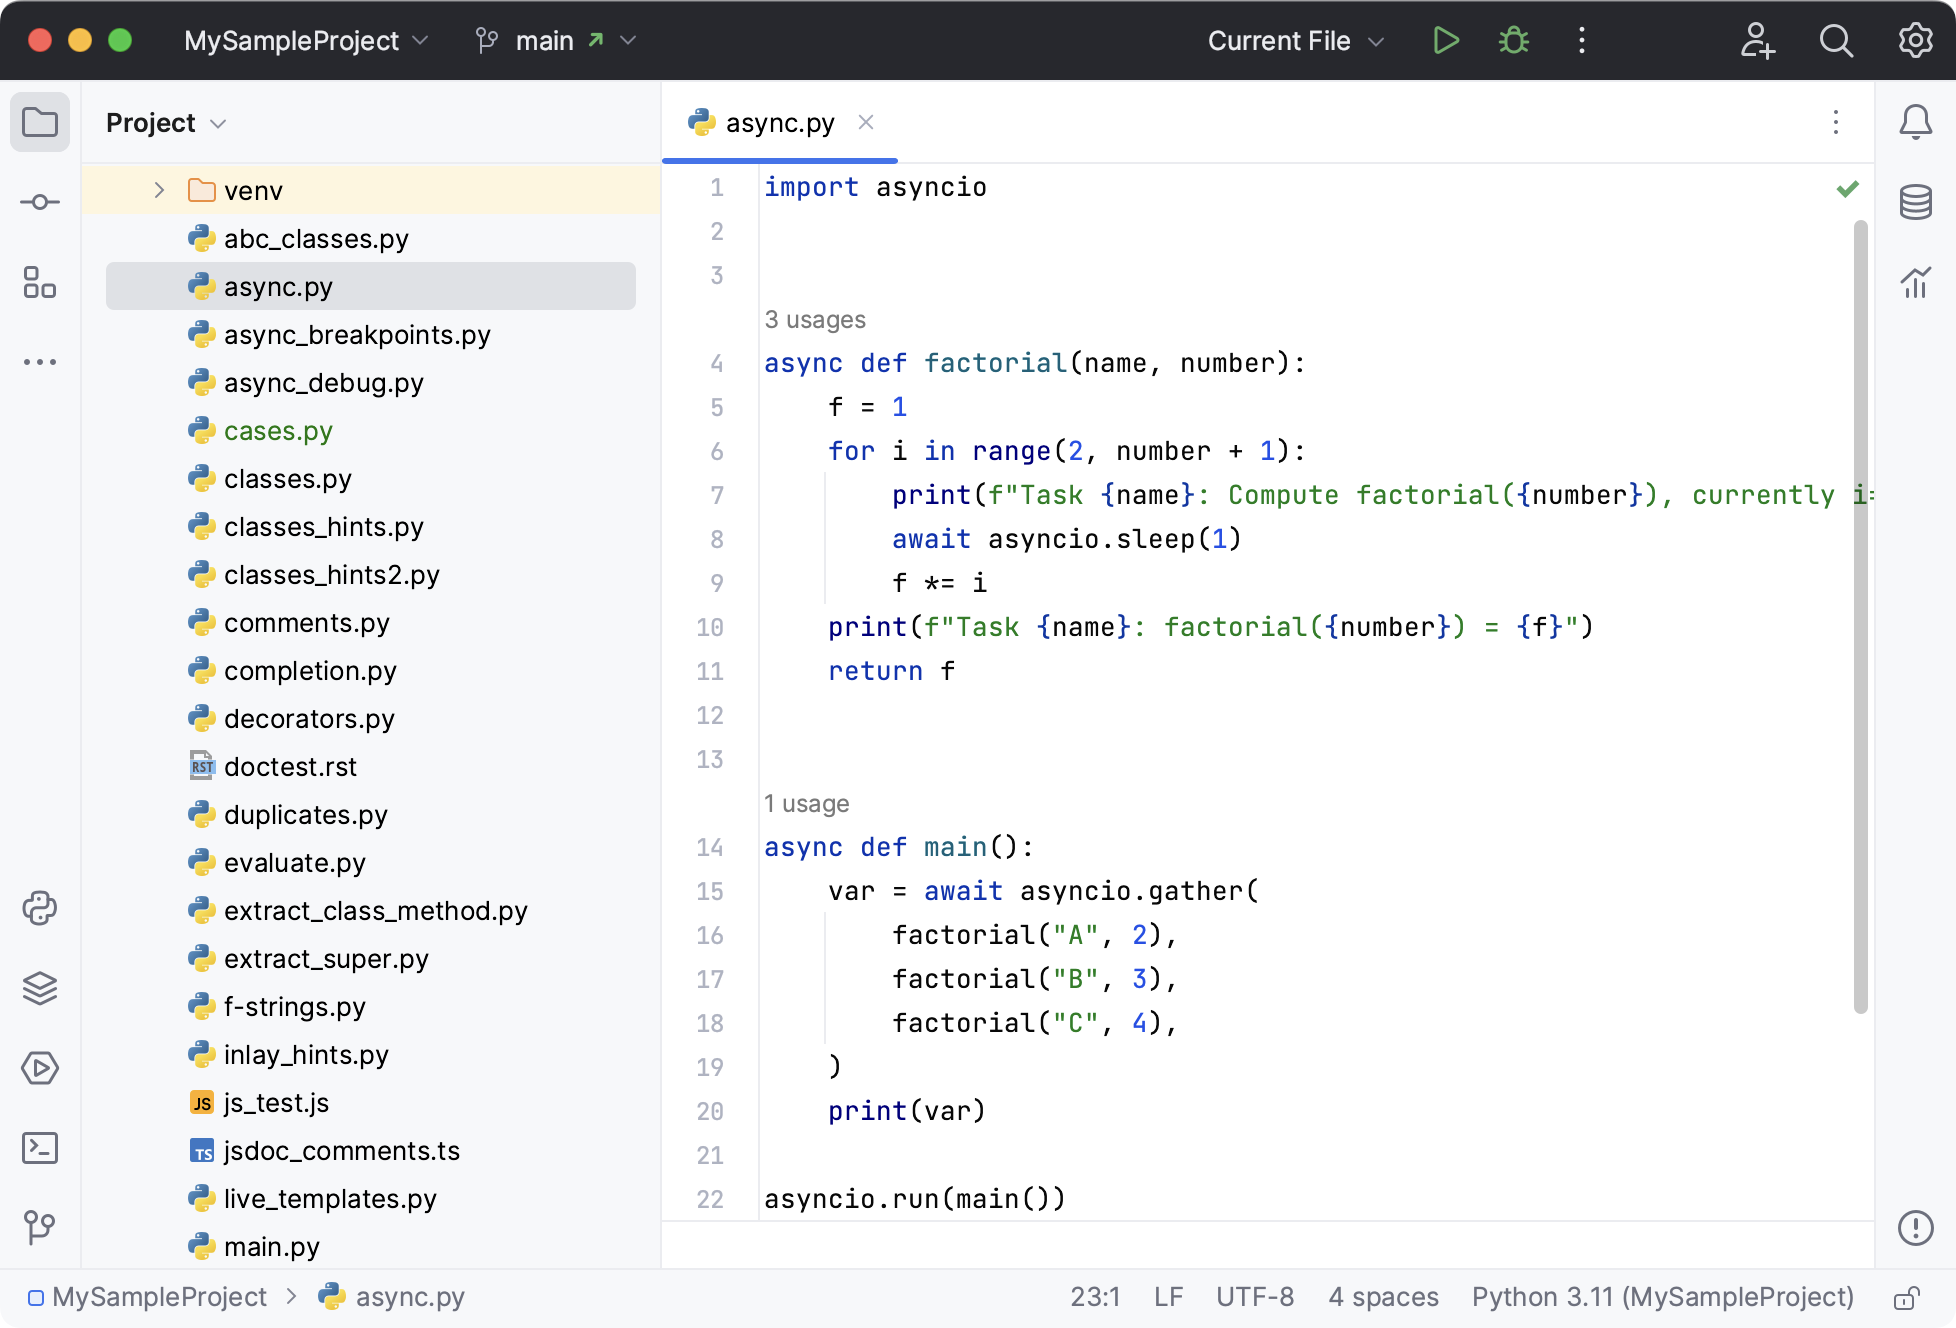1956x1328 pixels.
Task: Open Search Everywhere
Action: coord(1836,41)
